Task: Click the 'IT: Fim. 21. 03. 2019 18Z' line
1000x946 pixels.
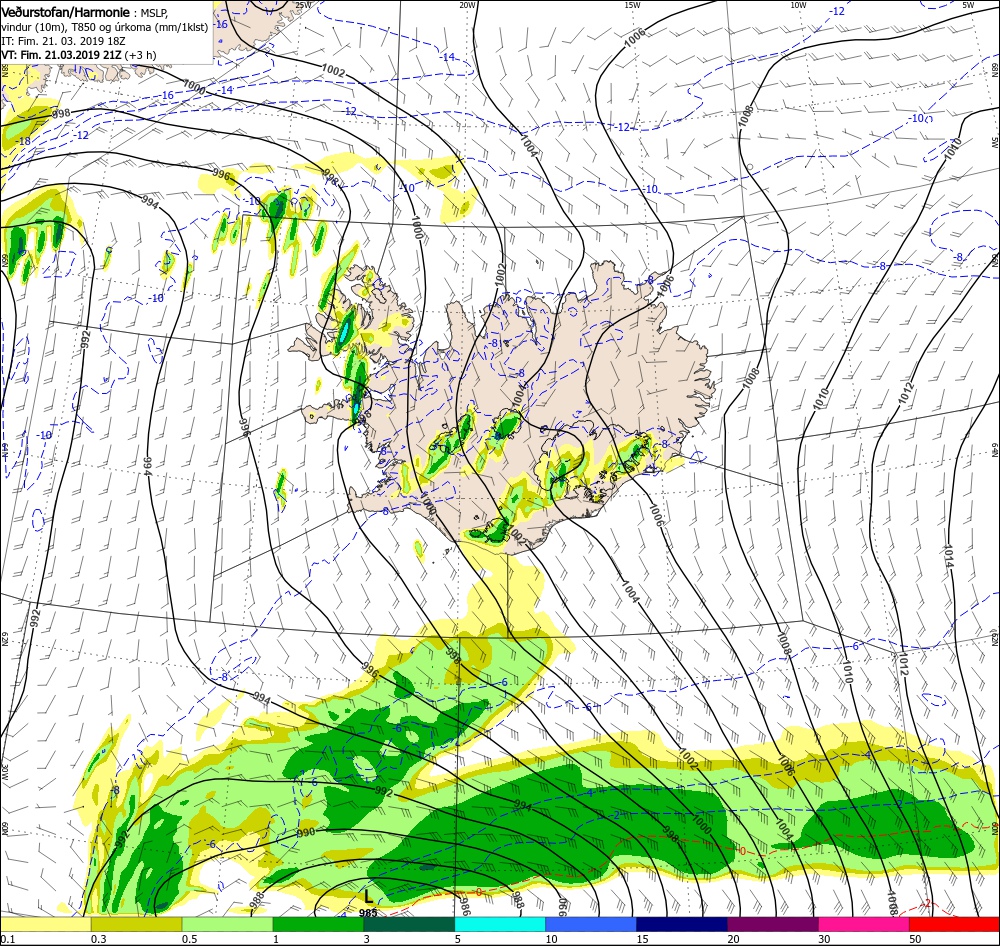Action: tap(61, 41)
